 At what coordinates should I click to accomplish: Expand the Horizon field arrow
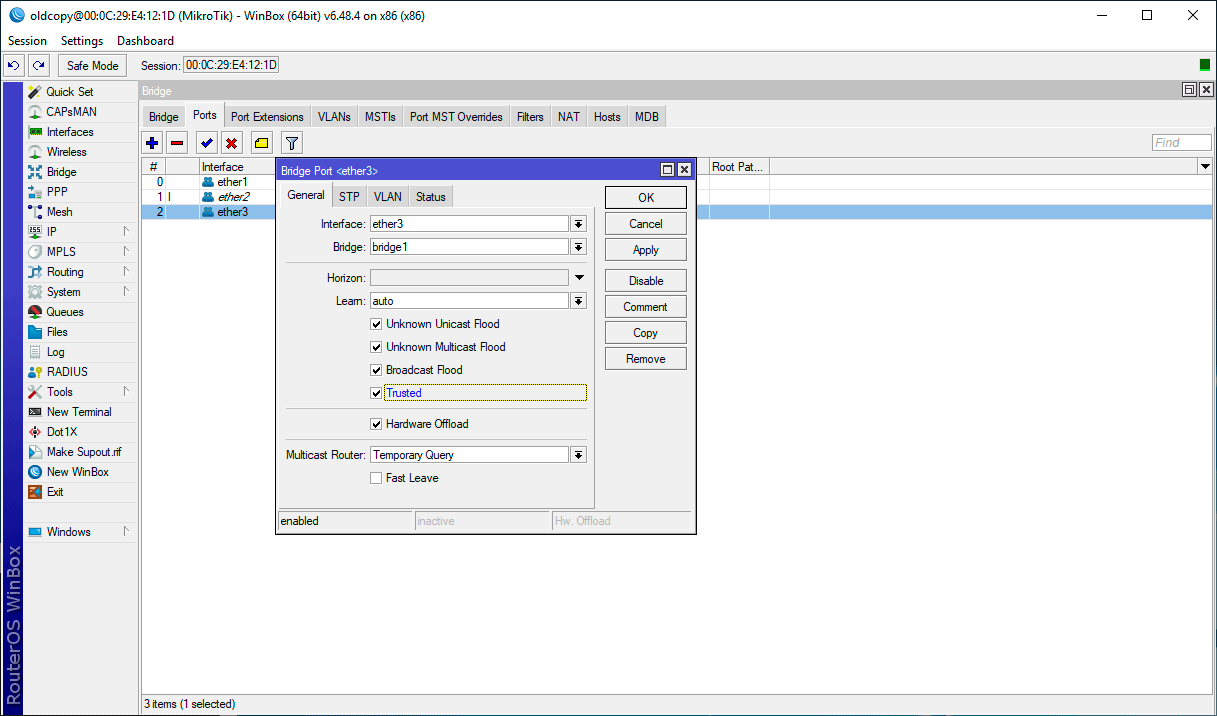(578, 277)
